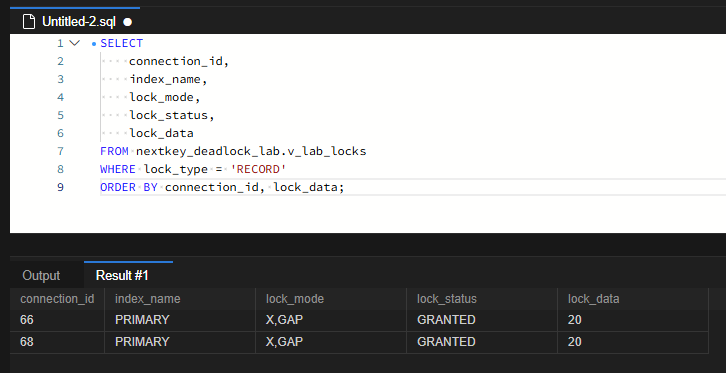
Task: Click the lock_data value 20 in row 68
Action: click(633, 342)
